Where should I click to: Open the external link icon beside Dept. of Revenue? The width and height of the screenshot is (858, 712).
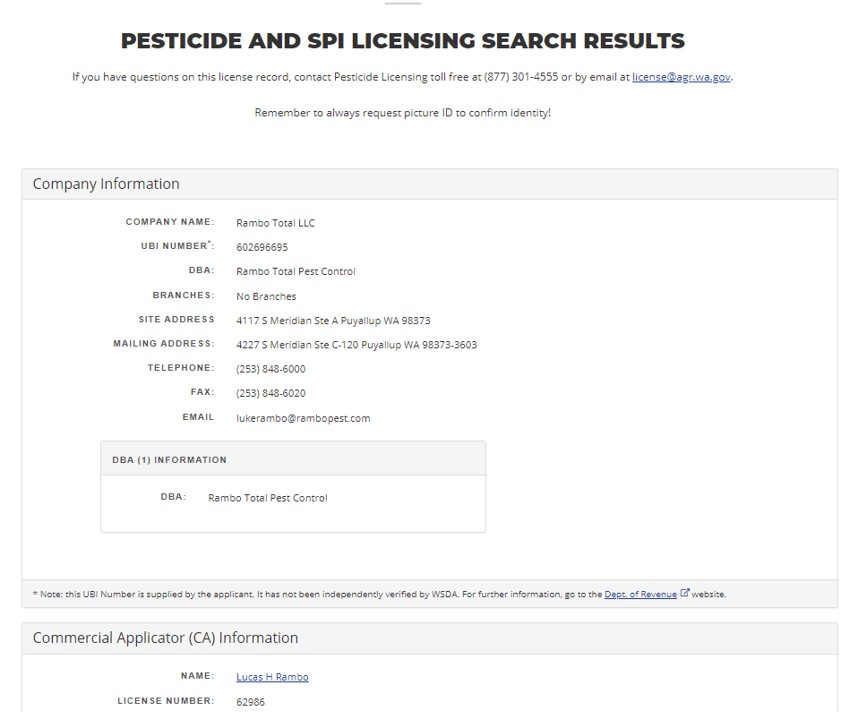685,594
